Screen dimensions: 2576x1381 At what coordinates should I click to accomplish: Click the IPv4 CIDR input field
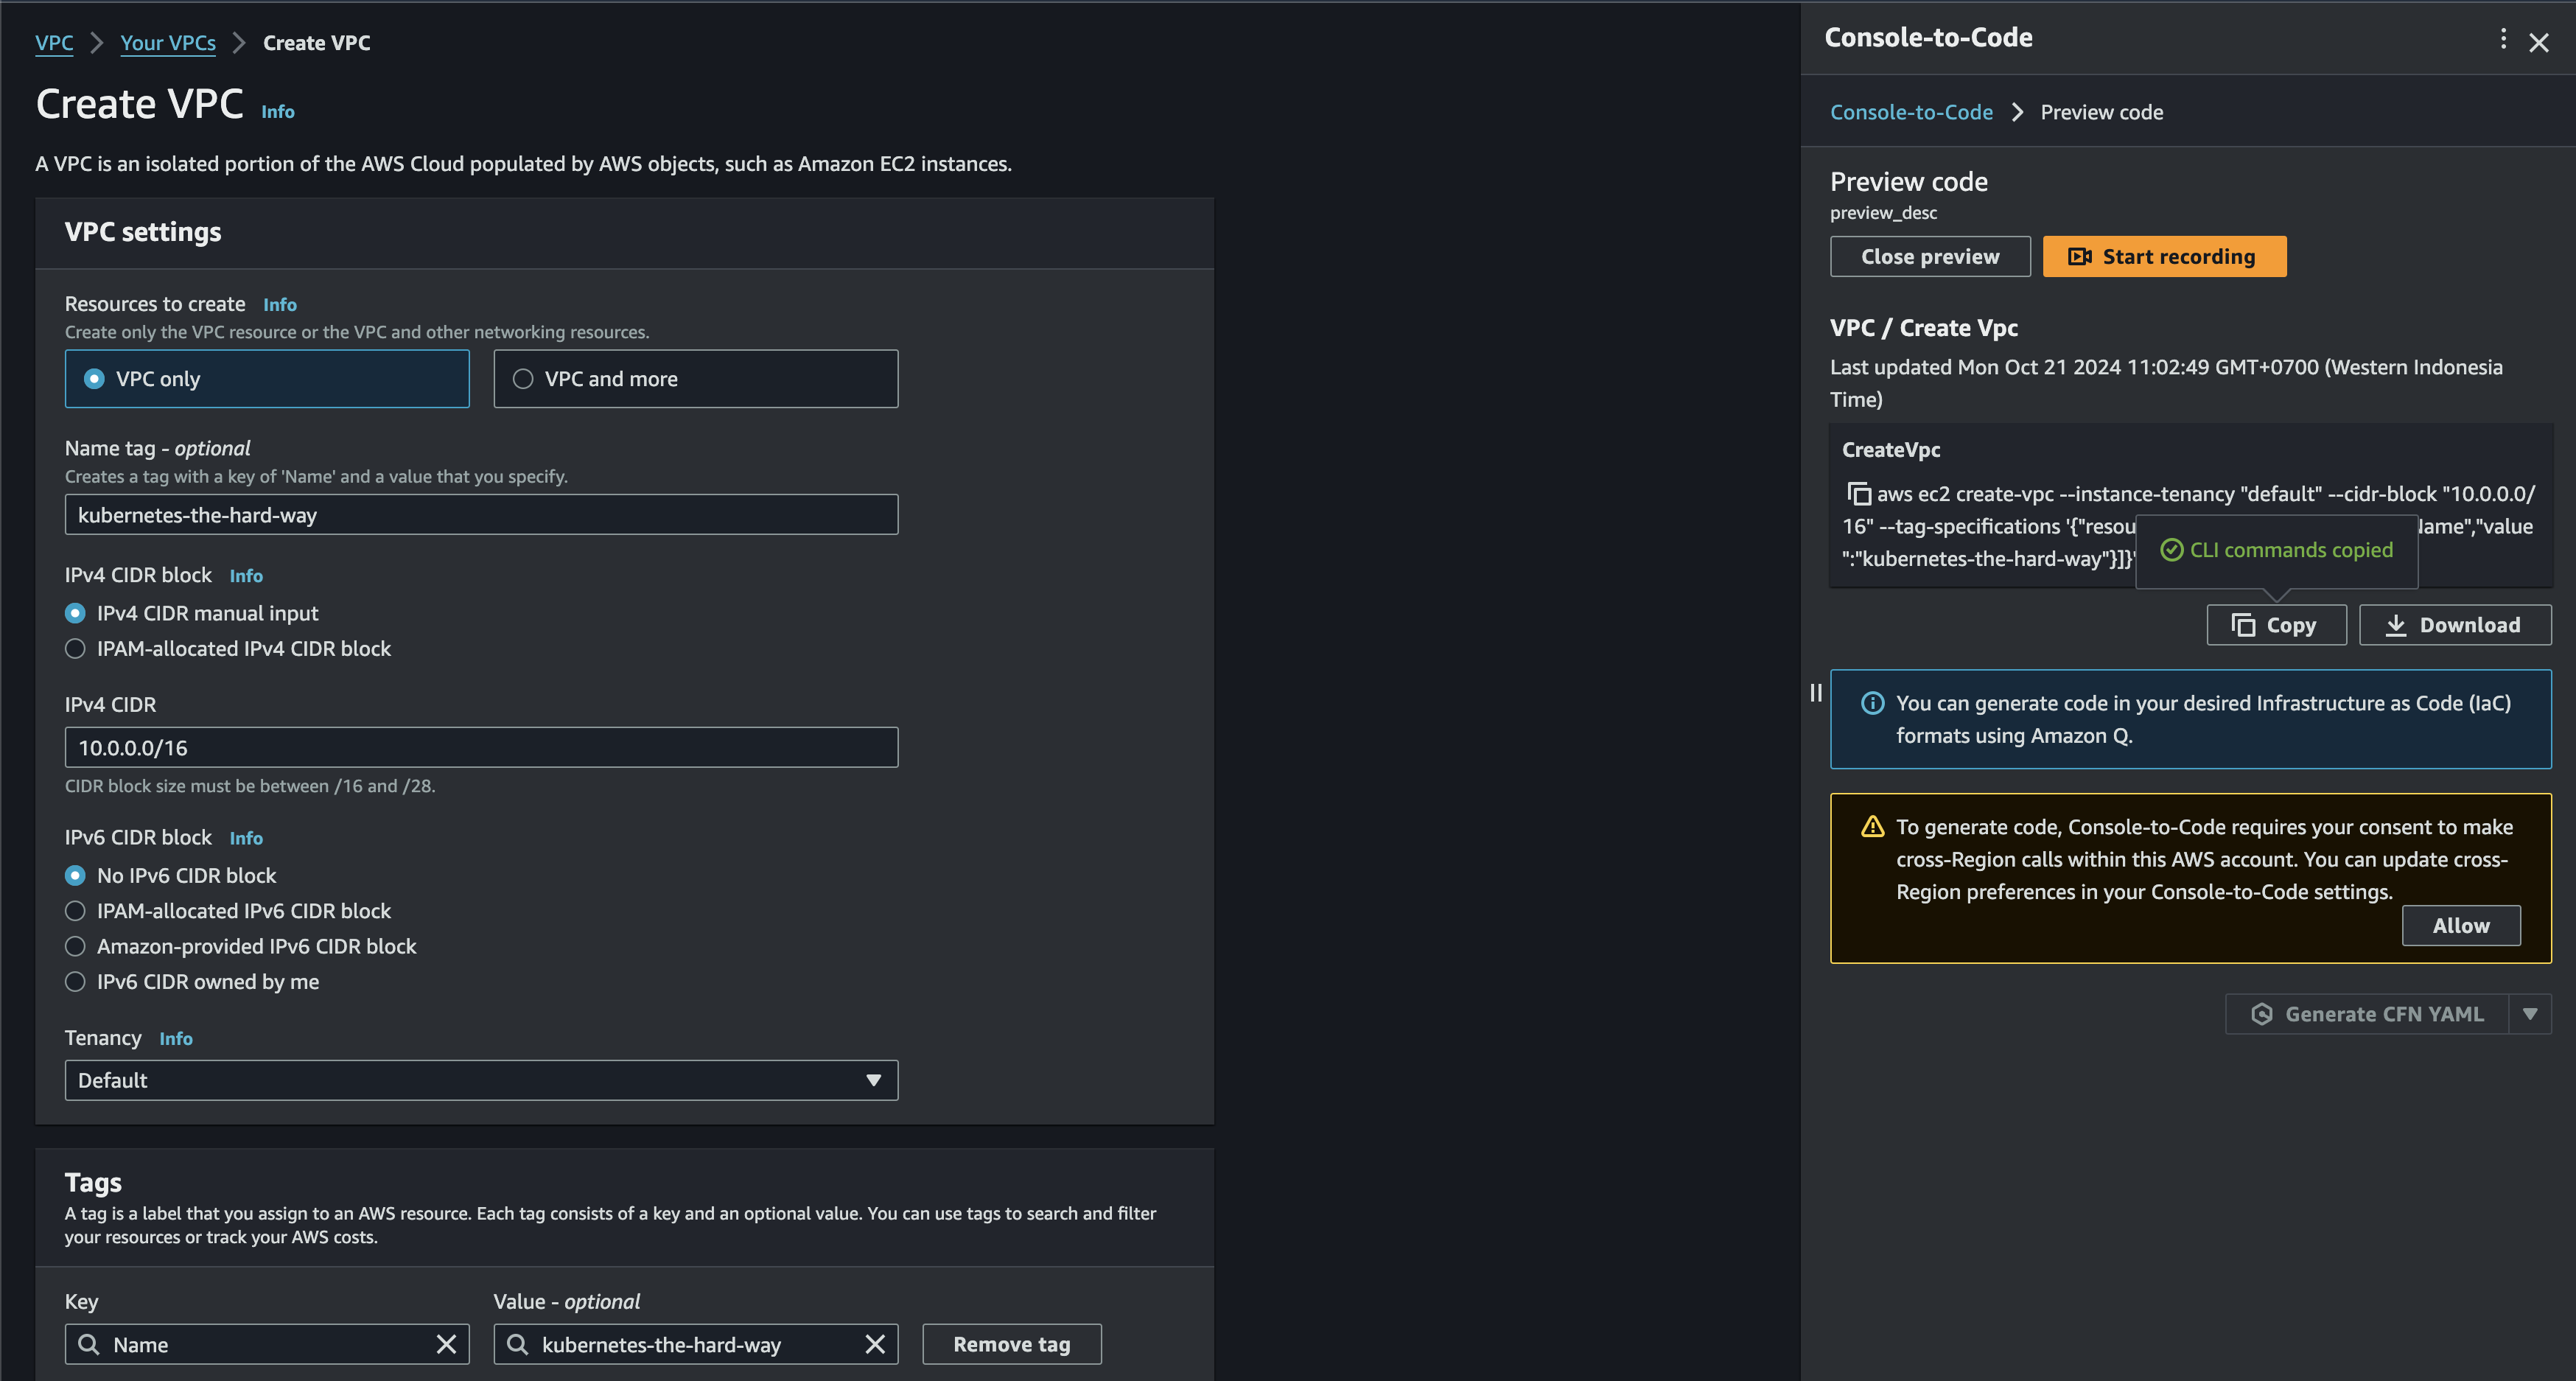[481, 747]
